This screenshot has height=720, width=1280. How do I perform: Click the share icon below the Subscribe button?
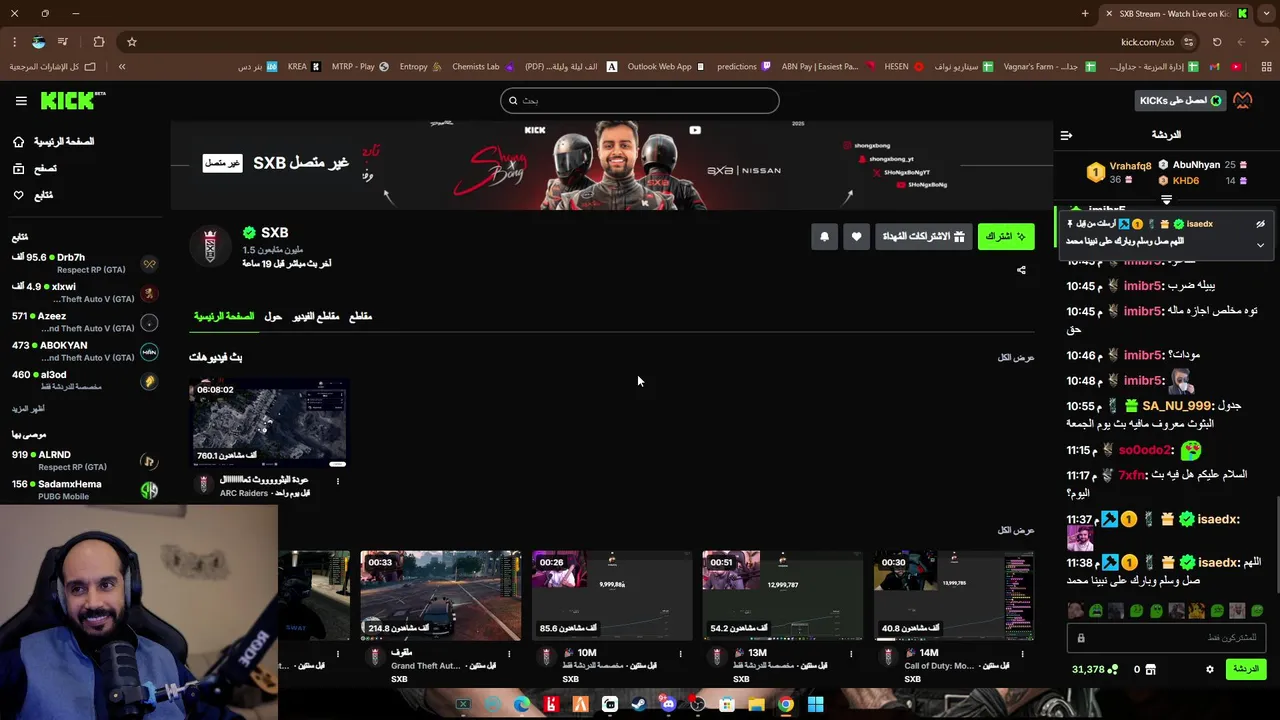(1021, 270)
